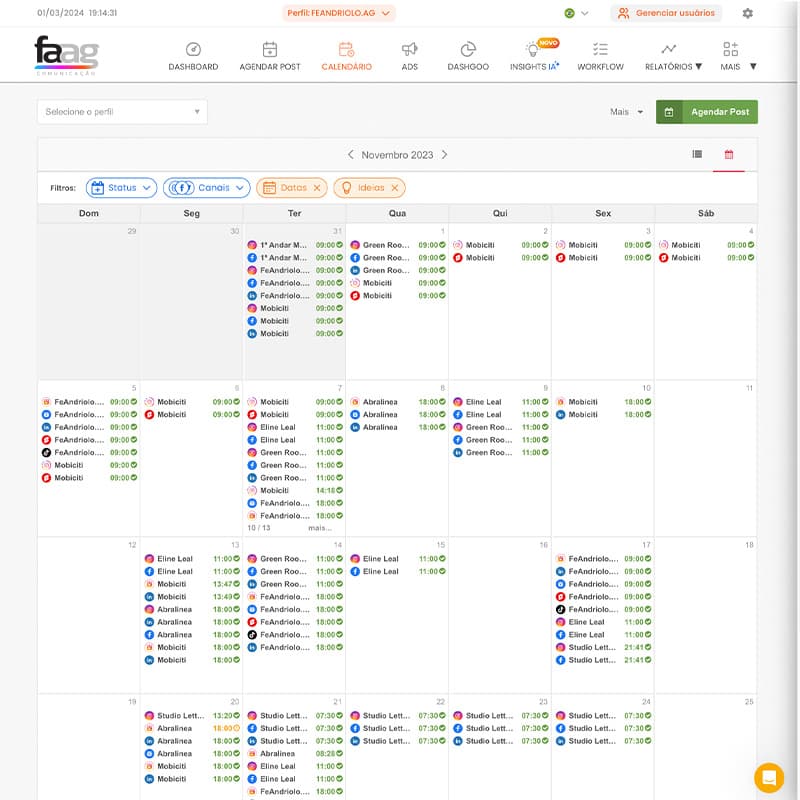Open Studio Lett... 13:20 post on day 20
The image size is (800, 800).
coord(192,716)
